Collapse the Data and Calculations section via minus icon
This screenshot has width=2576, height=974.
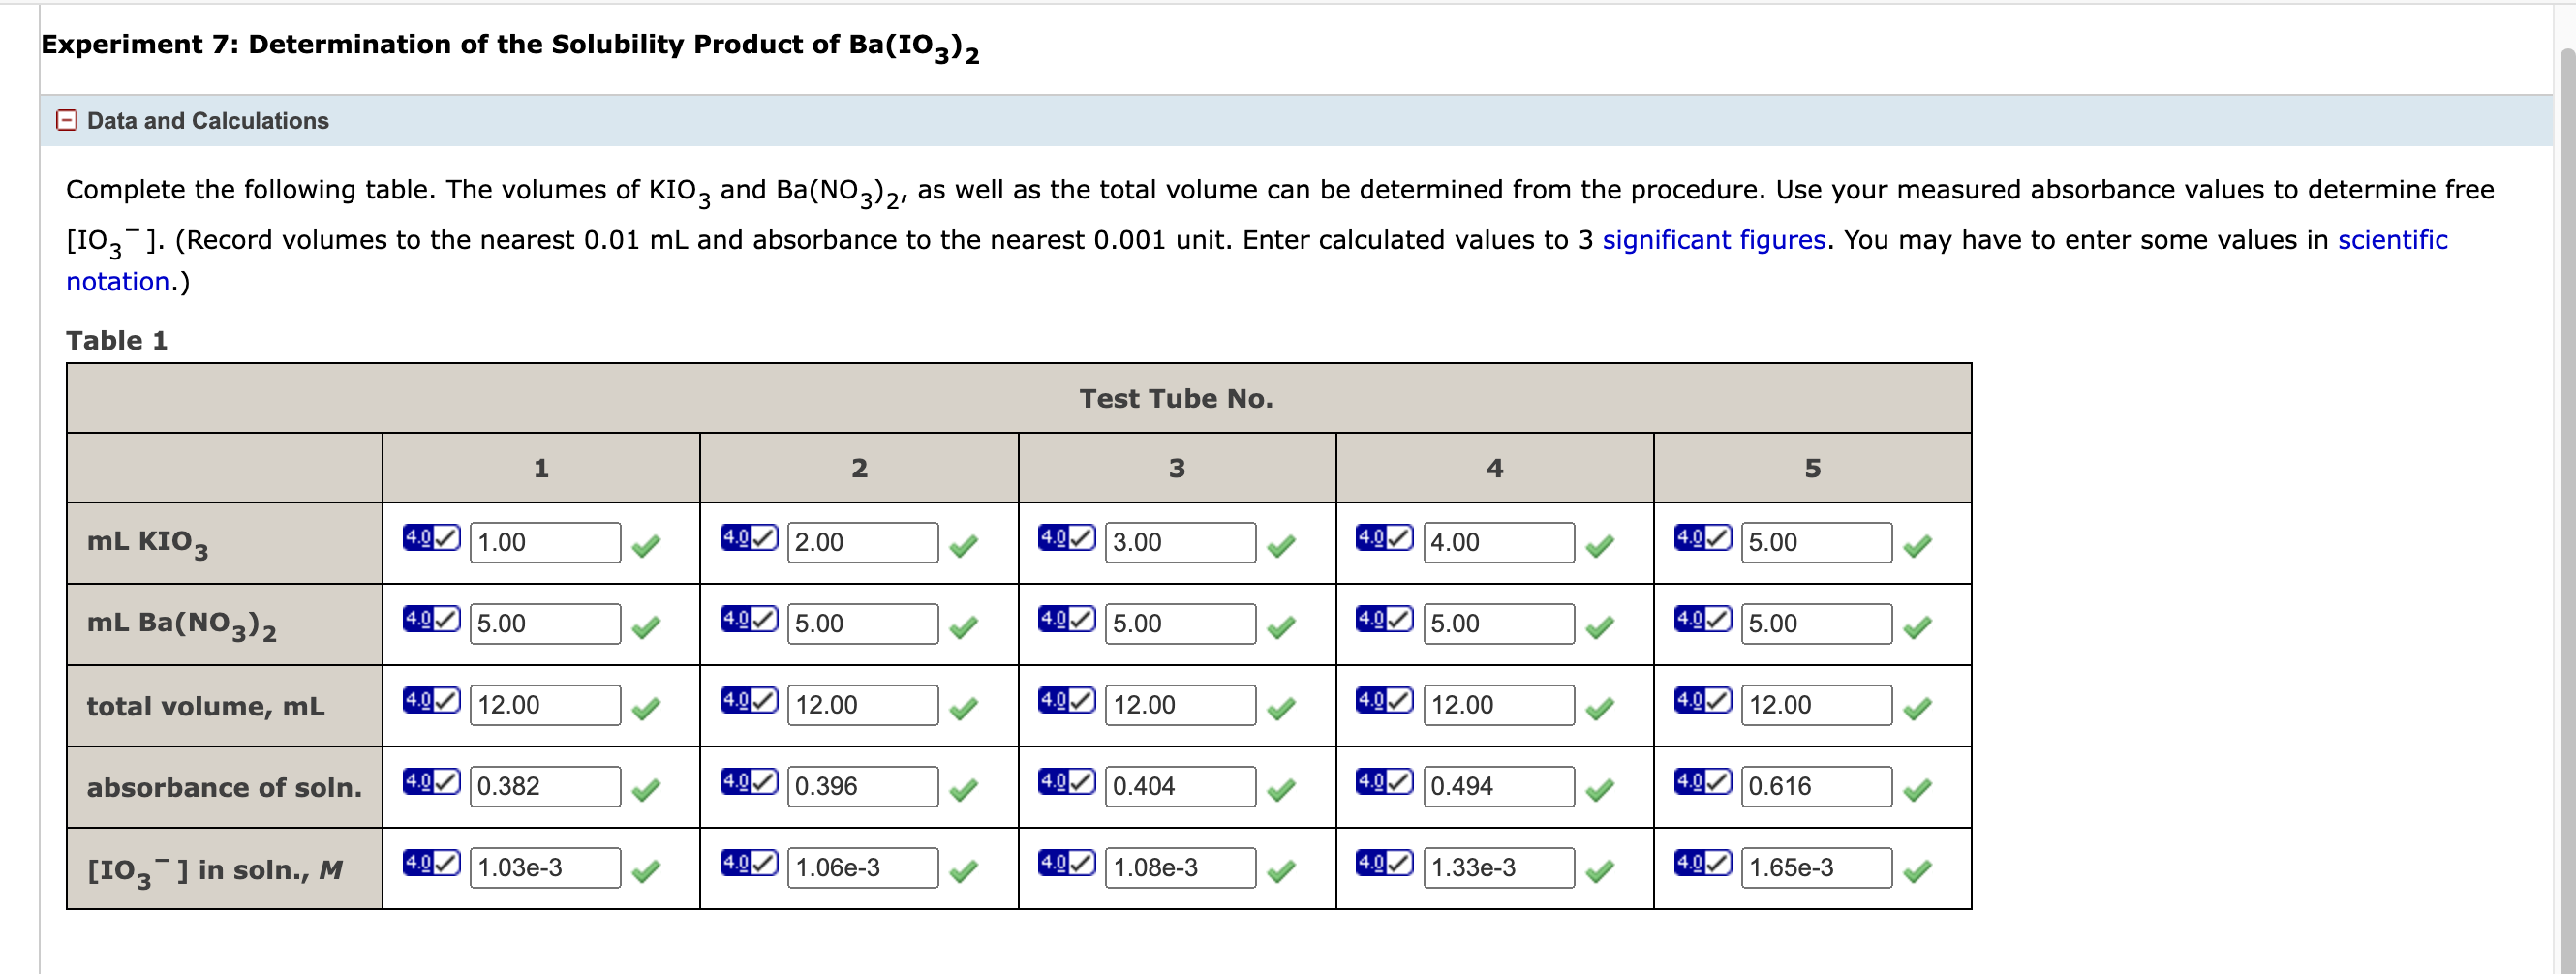pyautogui.click(x=66, y=120)
